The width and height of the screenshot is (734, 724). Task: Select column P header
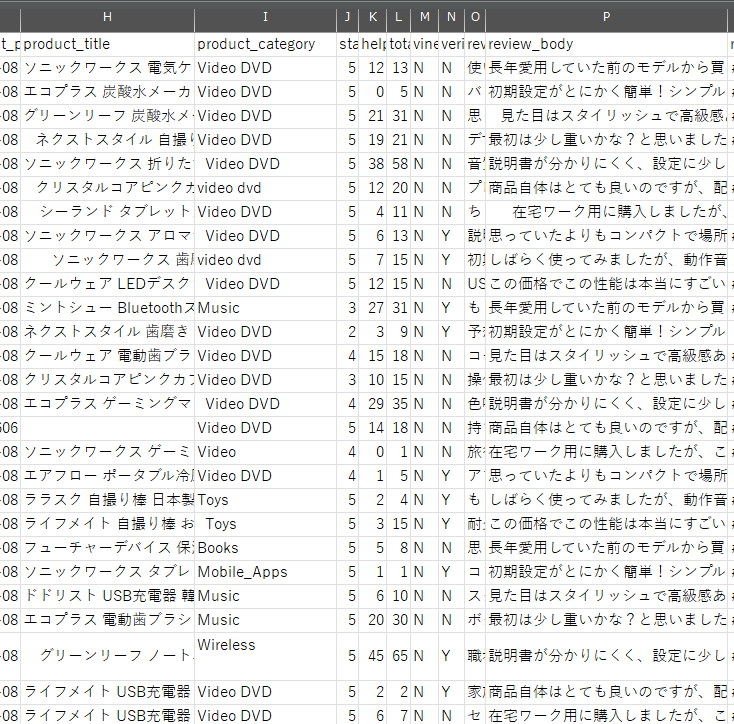point(607,17)
